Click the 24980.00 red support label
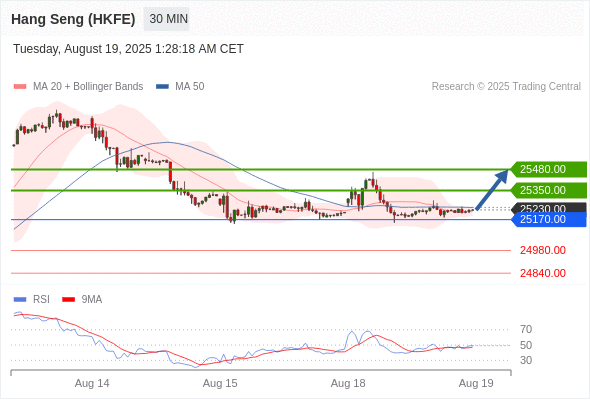 pos(543,250)
